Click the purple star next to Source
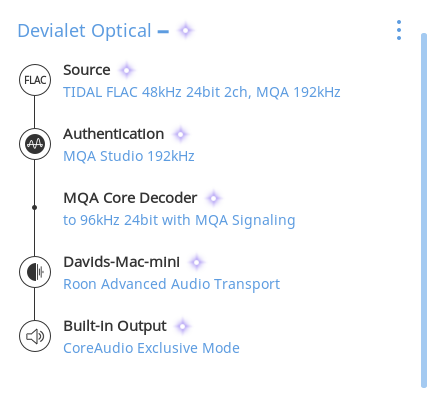Screen dimensions: 445x405 coord(126,70)
